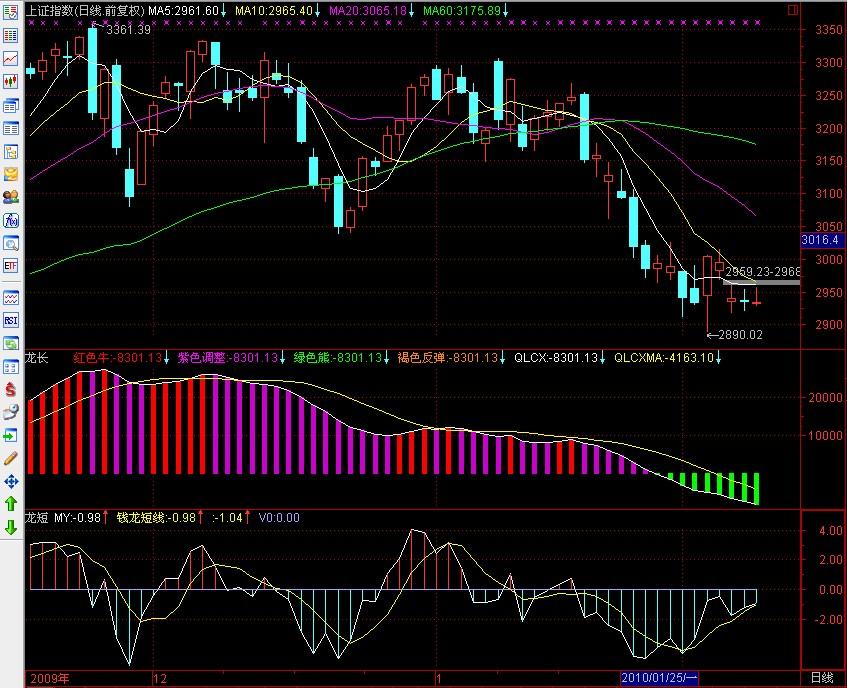
Task: Click the two-people users icon in sidebar
Action: tap(11, 197)
